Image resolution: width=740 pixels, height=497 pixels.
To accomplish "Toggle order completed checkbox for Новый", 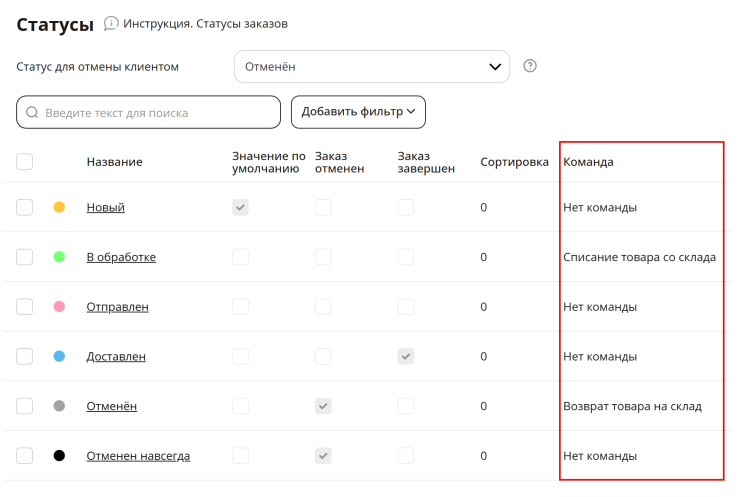I will coord(406,207).
